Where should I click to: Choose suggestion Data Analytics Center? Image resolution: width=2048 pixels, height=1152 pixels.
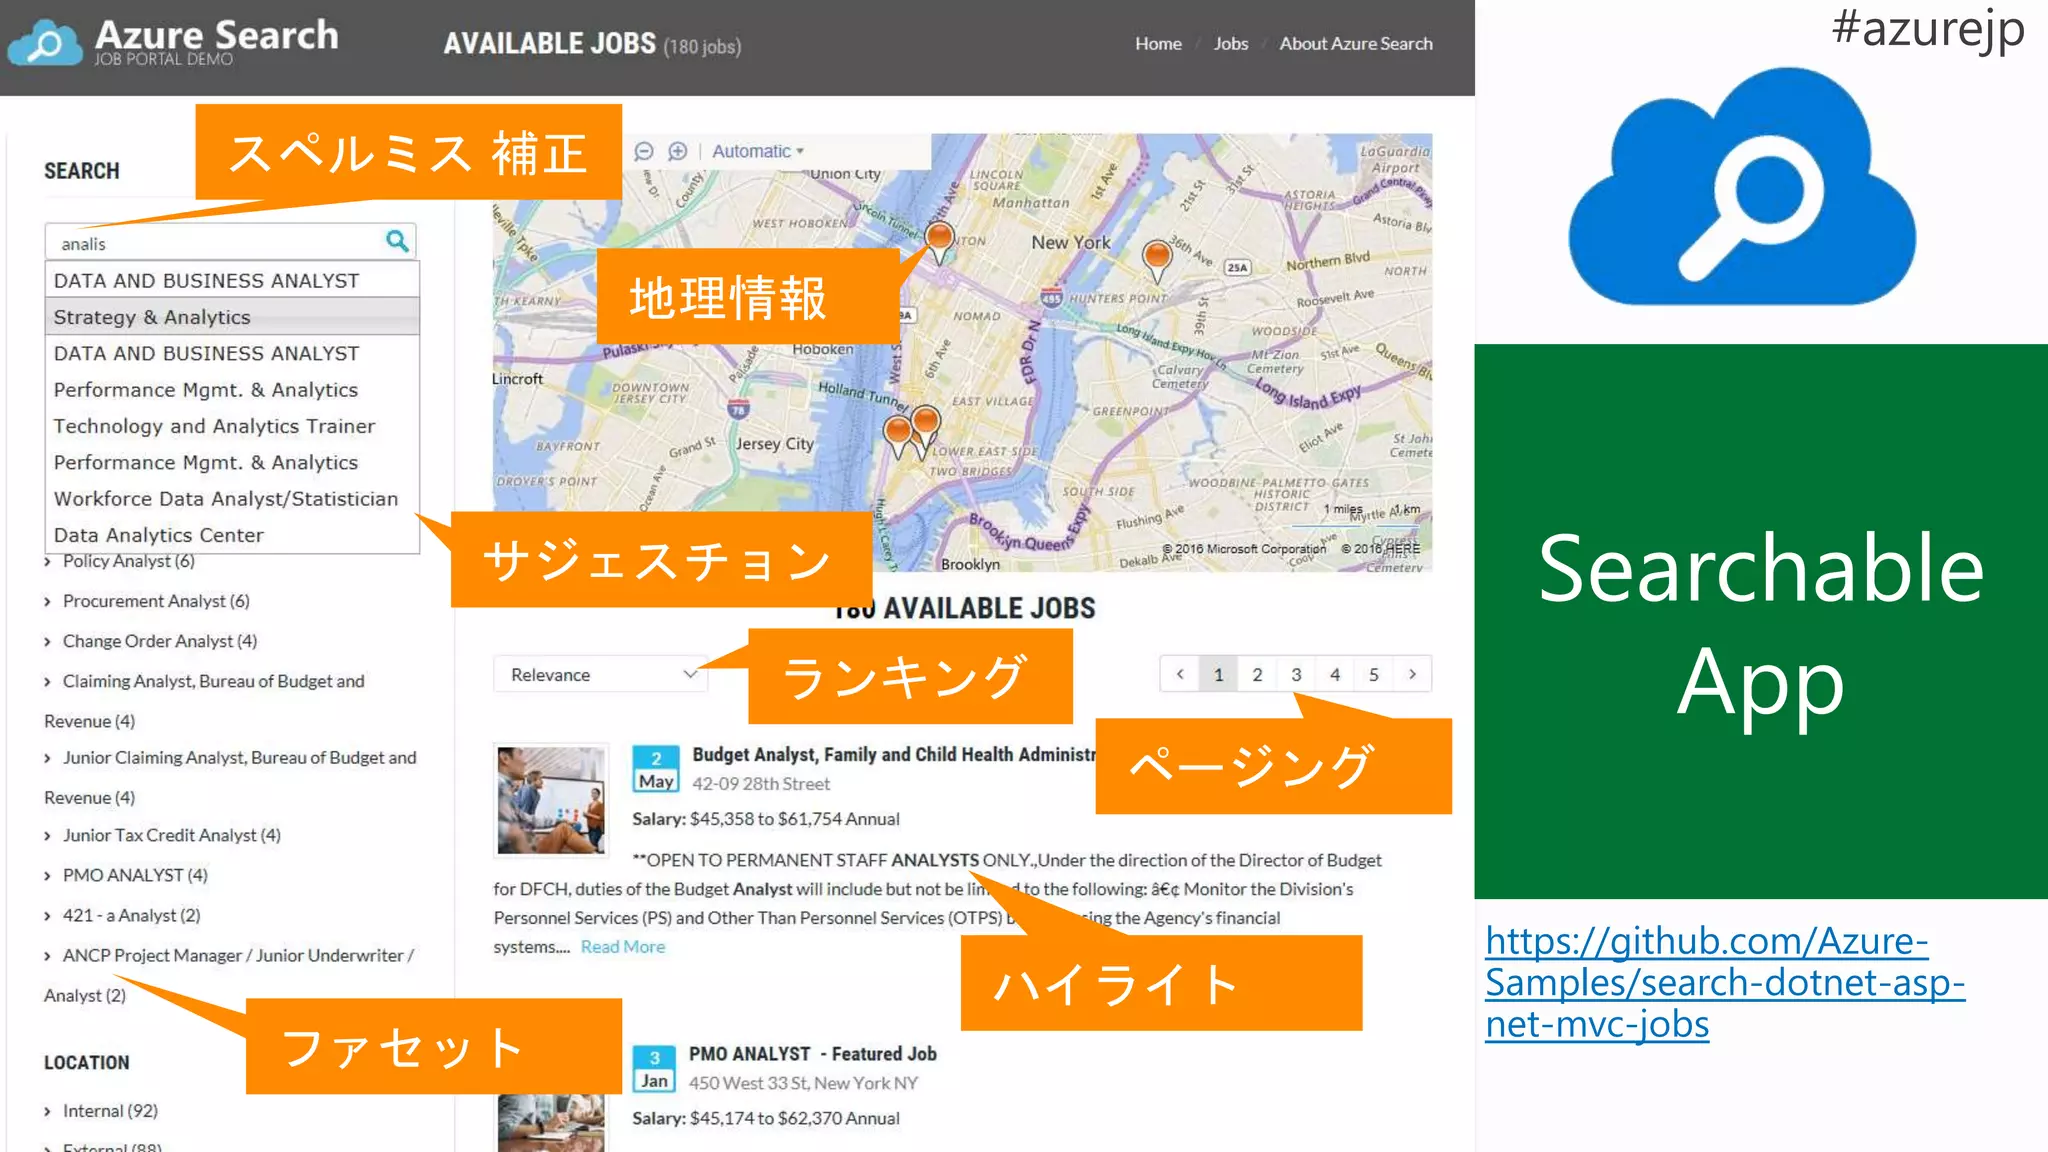[232, 535]
